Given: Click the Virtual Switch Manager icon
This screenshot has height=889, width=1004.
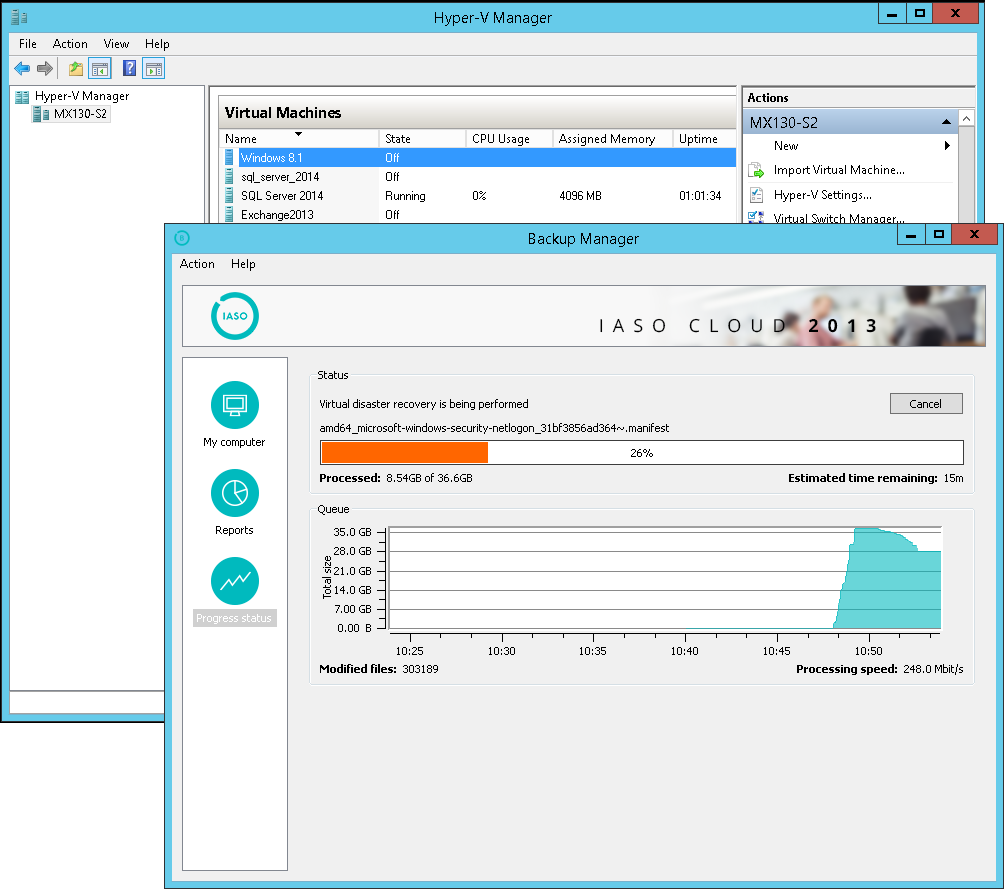Looking at the screenshot, I should 756,218.
